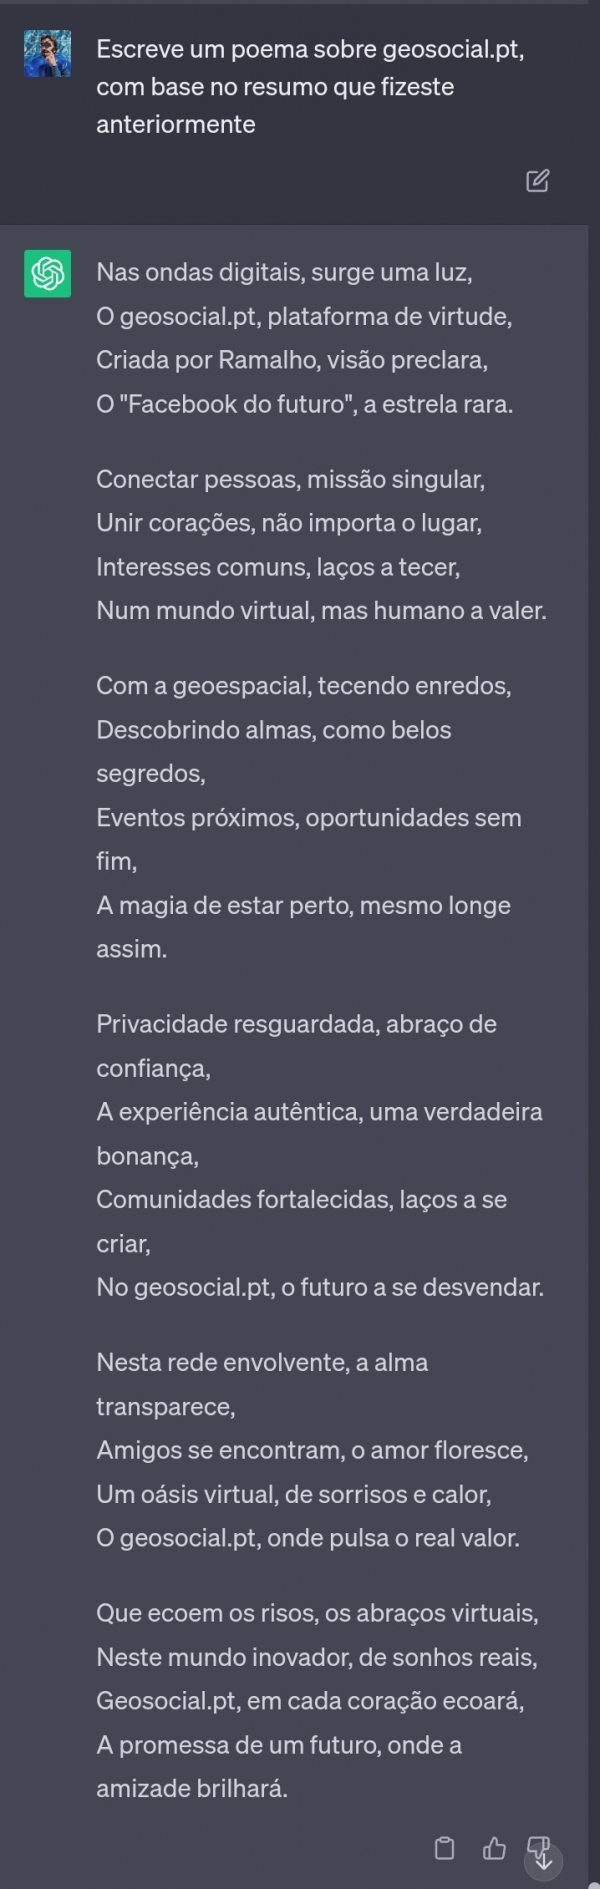Screen dimensions: 600x1889
Task: Click the ChatGPT logo avatar
Action: pos(47,273)
